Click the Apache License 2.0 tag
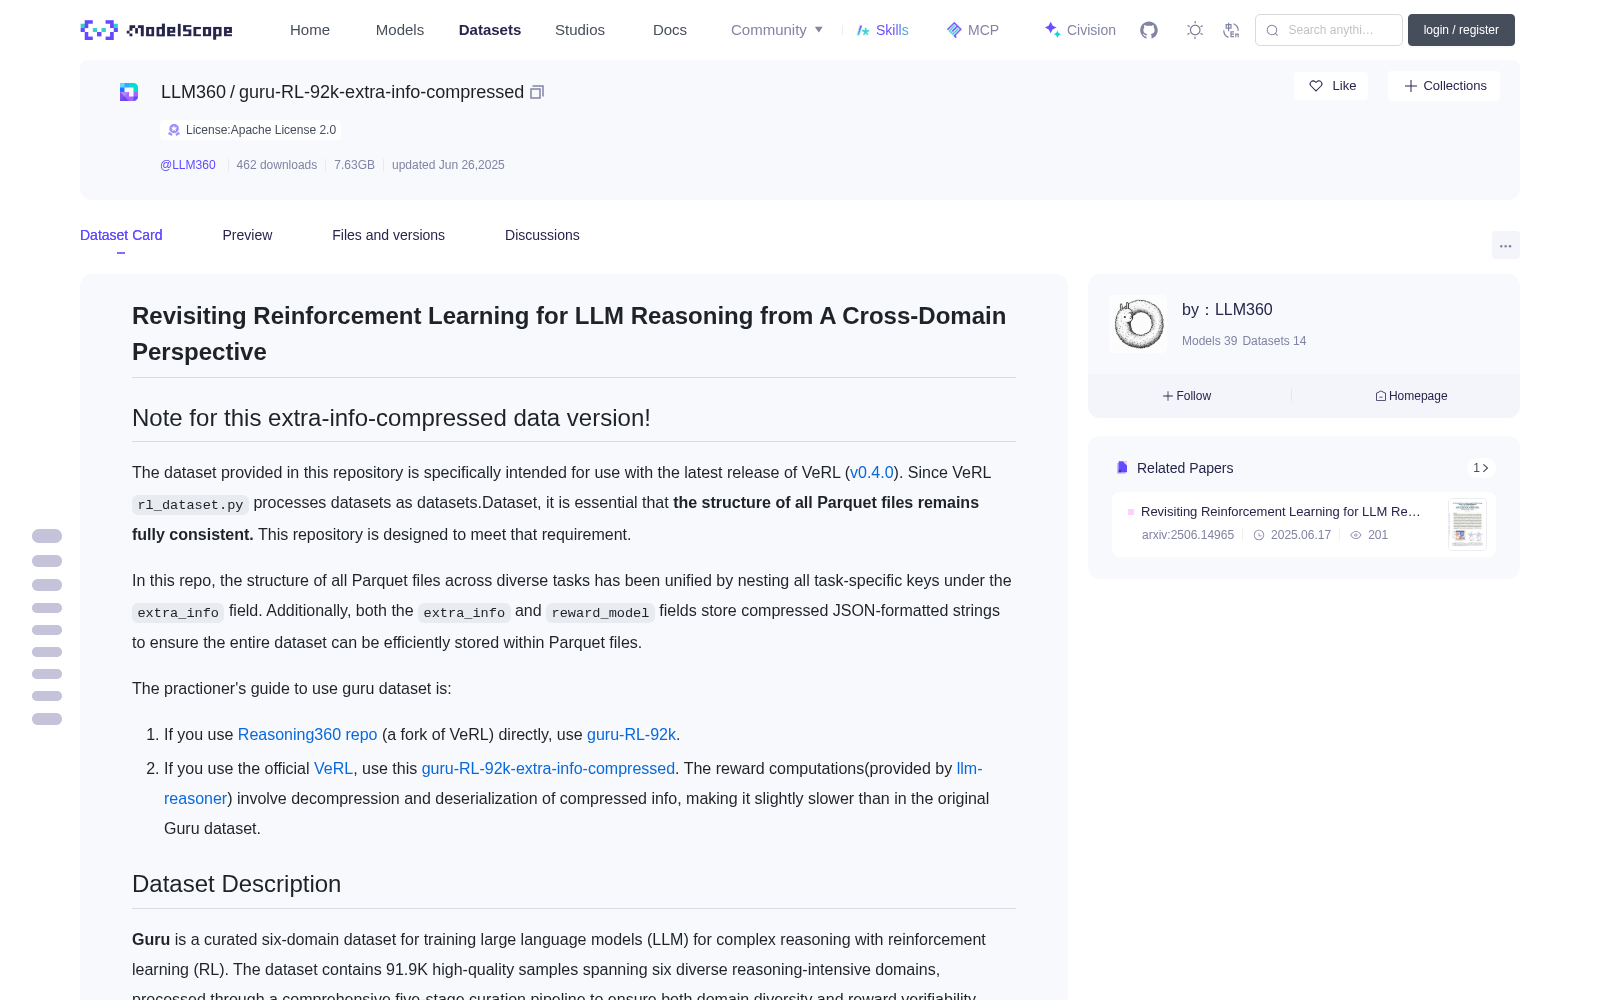The height and width of the screenshot is (1000, 1600). [251, 130]
